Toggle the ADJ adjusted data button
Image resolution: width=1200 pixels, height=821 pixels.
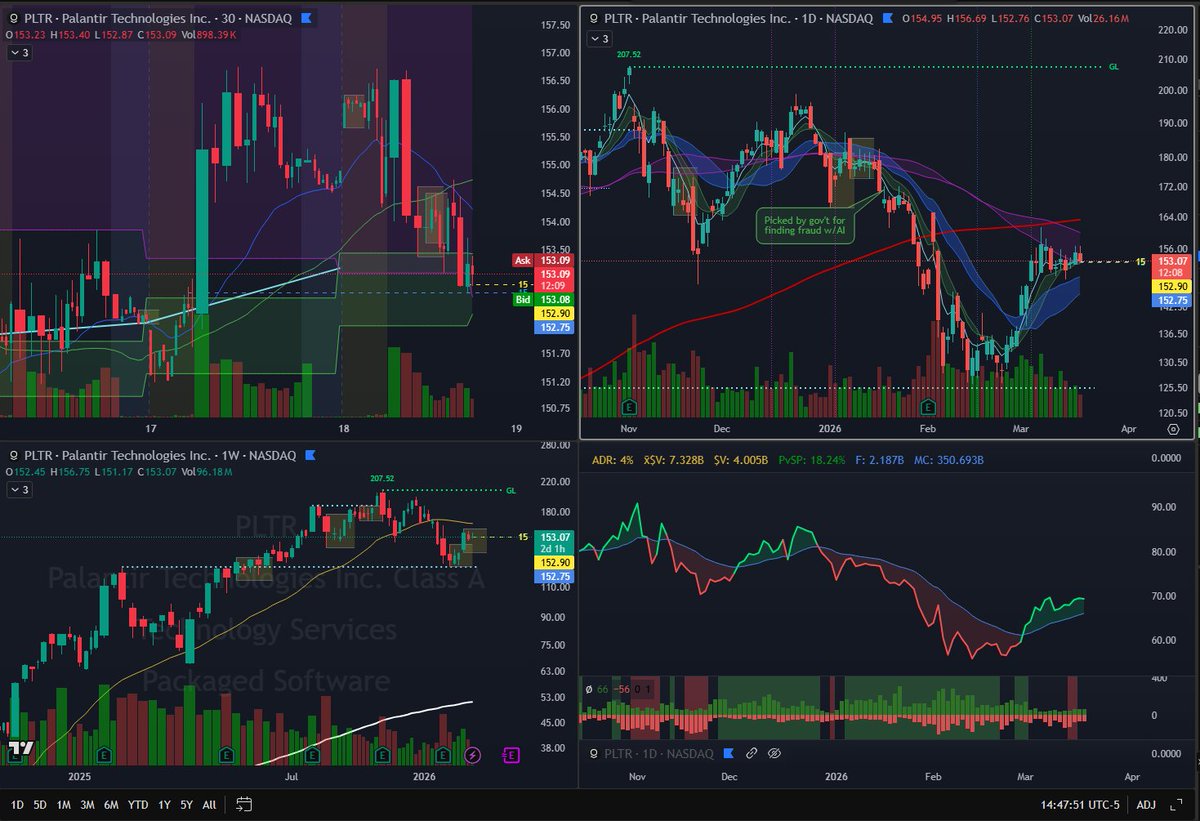click(1147, 805)
